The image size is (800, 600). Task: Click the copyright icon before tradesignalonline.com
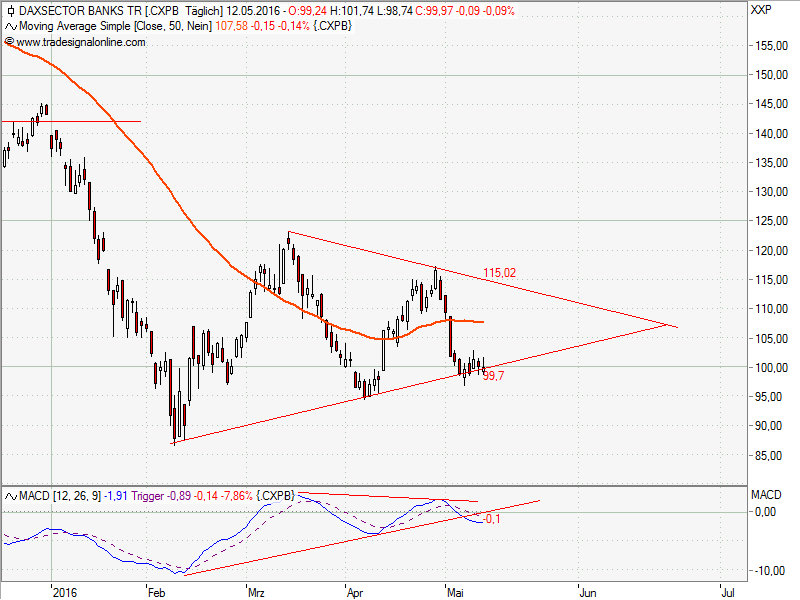pos(10,42)
